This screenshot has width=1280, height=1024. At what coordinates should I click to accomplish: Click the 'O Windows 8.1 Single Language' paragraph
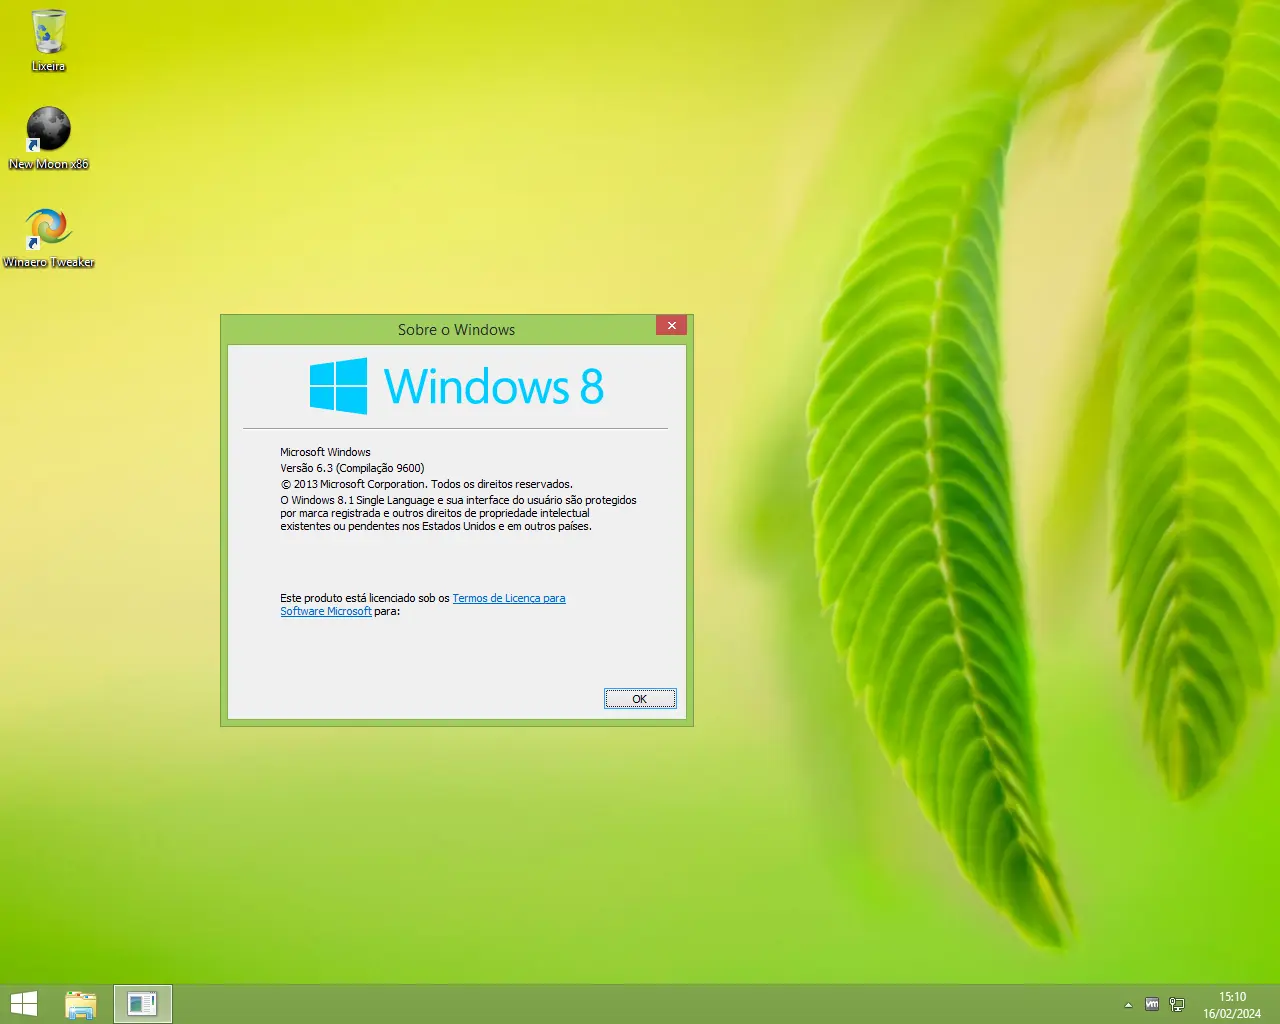point(458,513)
